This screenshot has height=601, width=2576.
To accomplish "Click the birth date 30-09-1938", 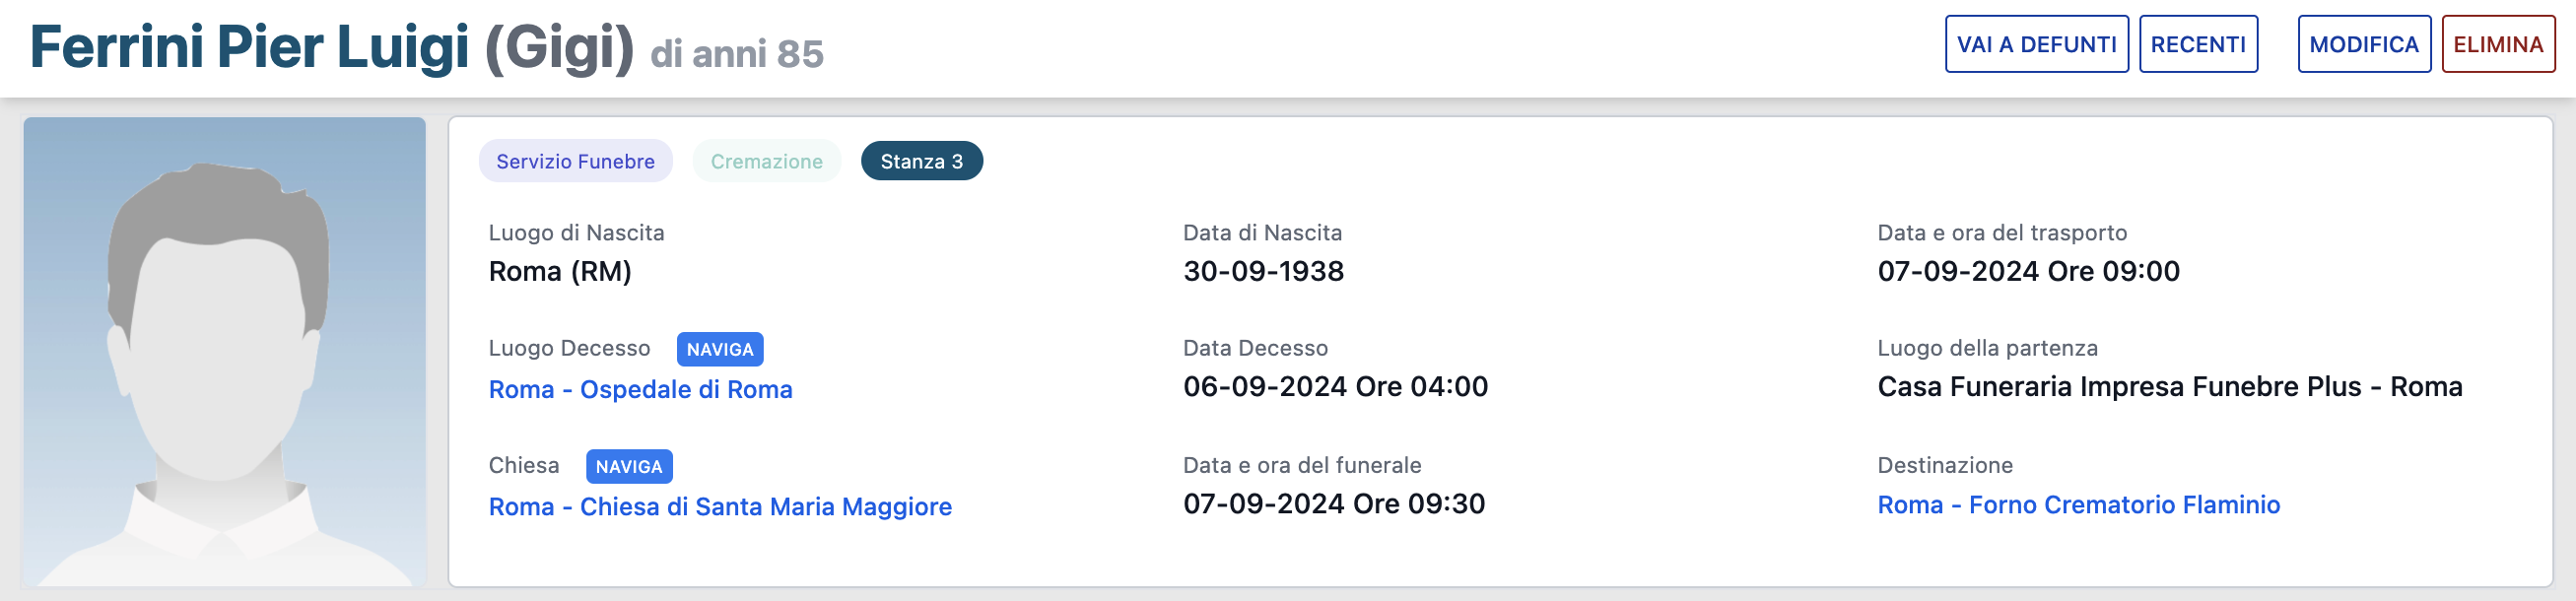I will coord(1263,271).
